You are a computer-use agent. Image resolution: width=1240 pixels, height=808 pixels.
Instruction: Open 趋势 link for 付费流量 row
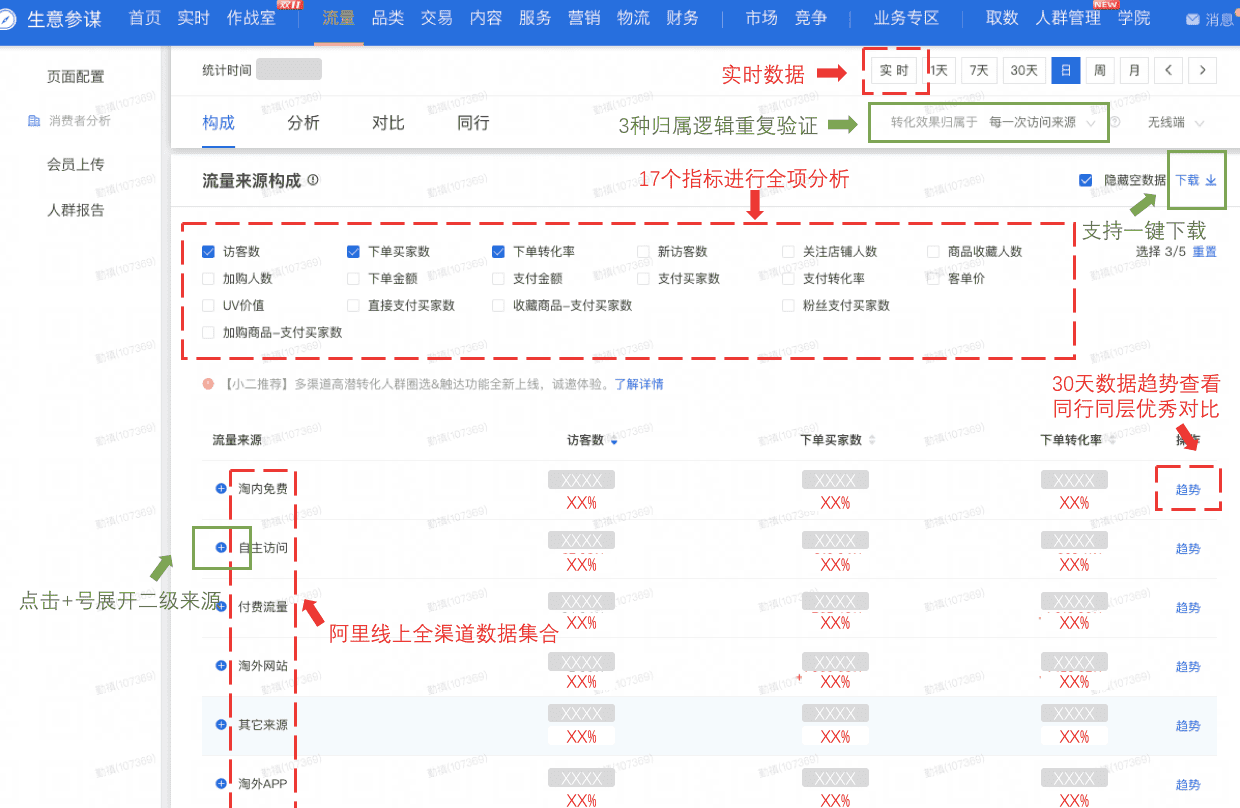click(1188, 608)
